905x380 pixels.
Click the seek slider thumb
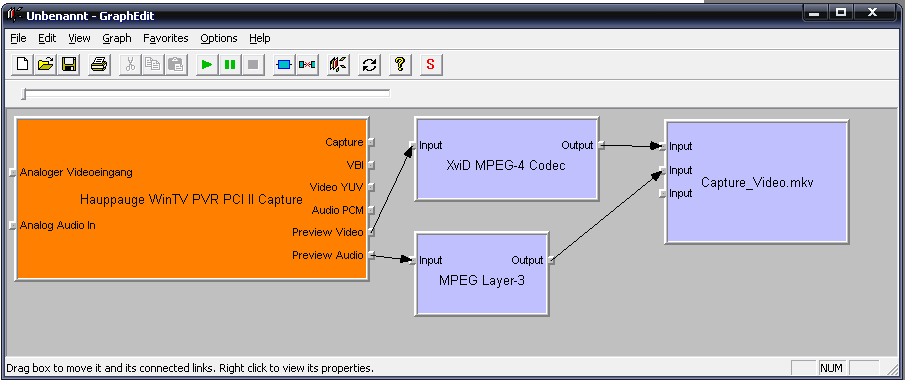pyautogui.click(x=24, y=94)
